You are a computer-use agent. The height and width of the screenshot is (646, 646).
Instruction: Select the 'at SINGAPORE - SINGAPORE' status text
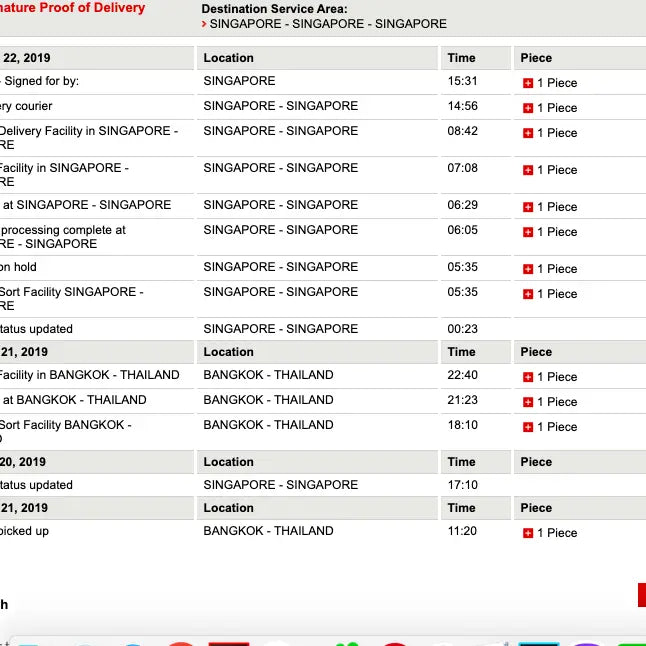[x=87, y=205]
